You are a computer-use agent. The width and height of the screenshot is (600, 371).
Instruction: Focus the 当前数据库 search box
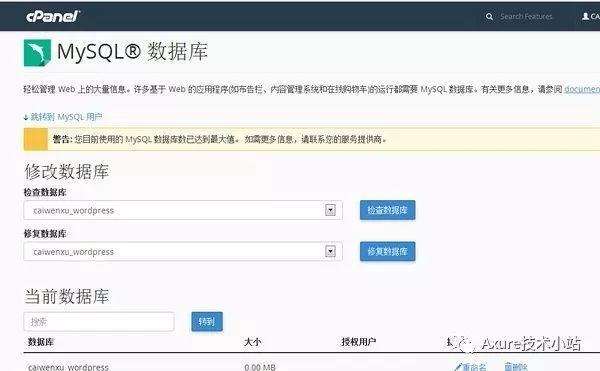coord(99,322)
